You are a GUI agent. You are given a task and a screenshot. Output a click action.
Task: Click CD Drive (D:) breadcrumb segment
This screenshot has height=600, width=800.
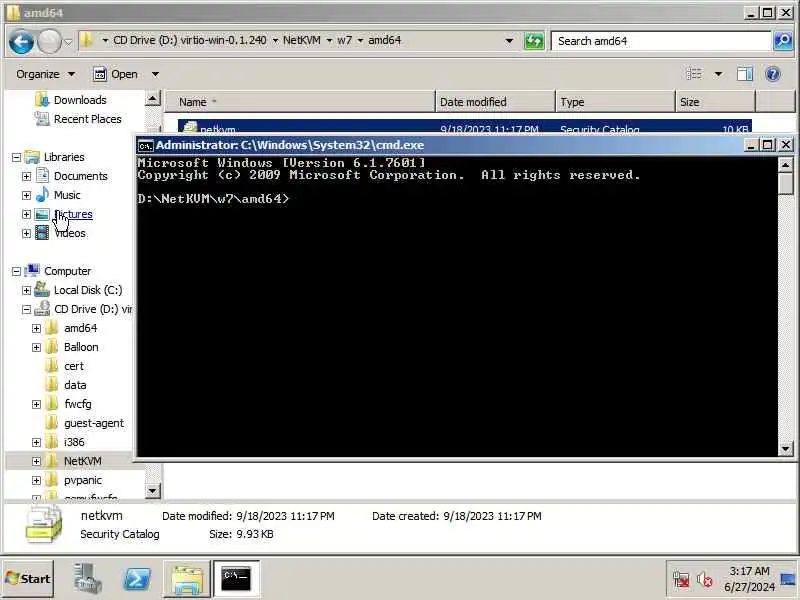tap(189, 40)
